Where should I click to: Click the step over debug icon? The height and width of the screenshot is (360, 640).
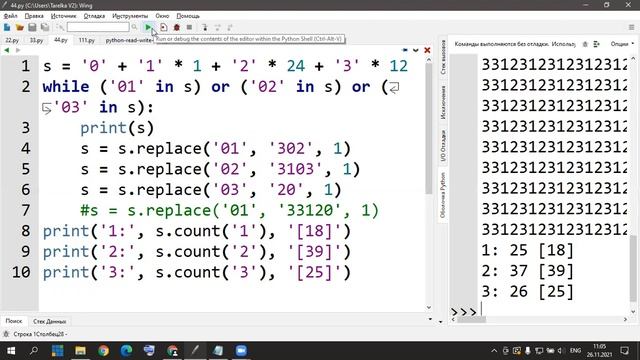218,27
